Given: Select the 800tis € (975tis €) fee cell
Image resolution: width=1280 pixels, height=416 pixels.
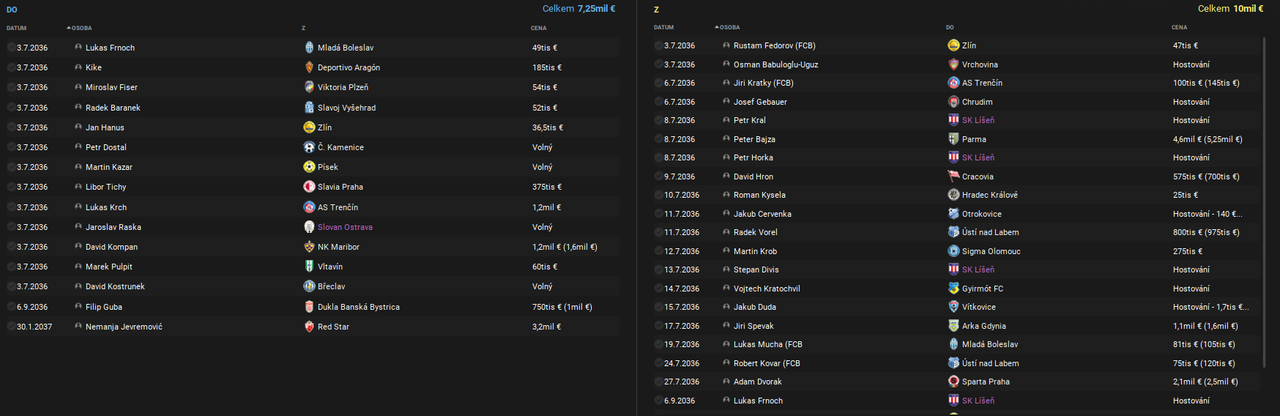Looking at the screenshot, I should click(x=1206, y=232).
